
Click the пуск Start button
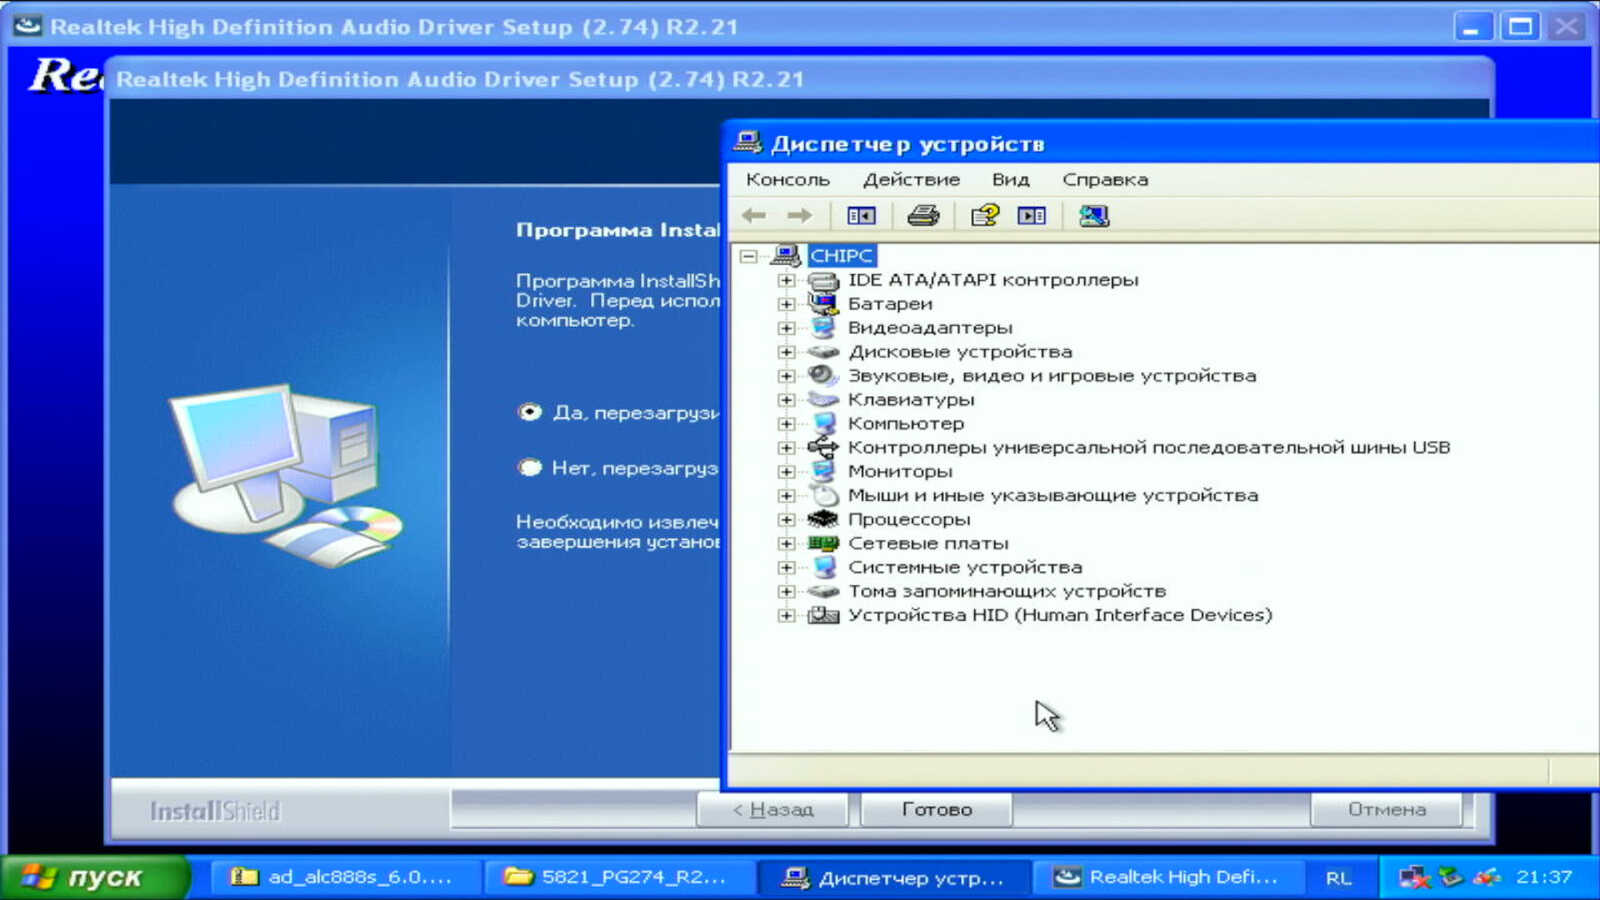point(95,877)
